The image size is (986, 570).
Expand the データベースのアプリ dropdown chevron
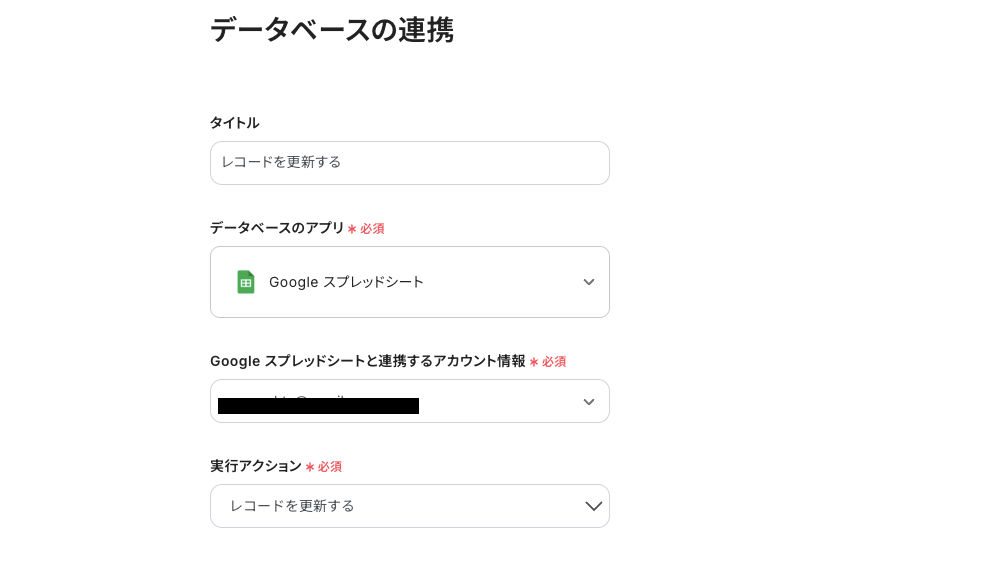tap(589, 282)
